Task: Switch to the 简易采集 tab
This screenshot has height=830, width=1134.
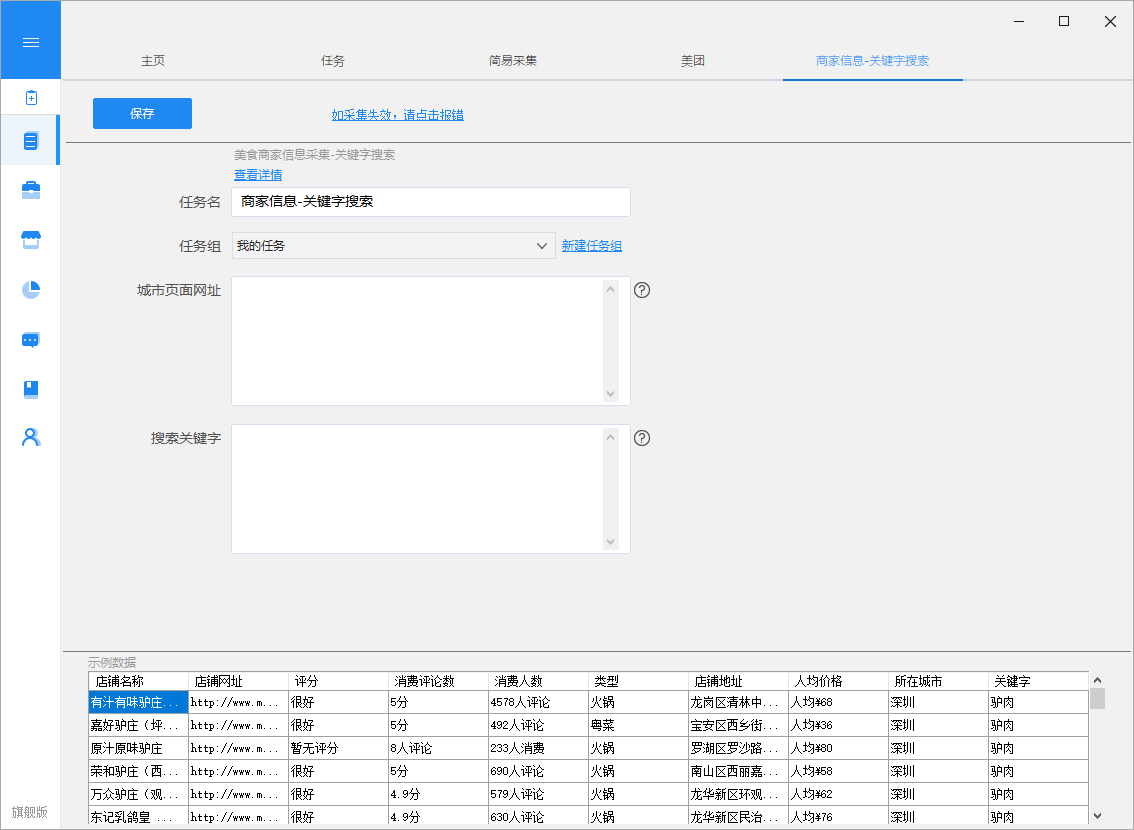Action: [513, 61]
